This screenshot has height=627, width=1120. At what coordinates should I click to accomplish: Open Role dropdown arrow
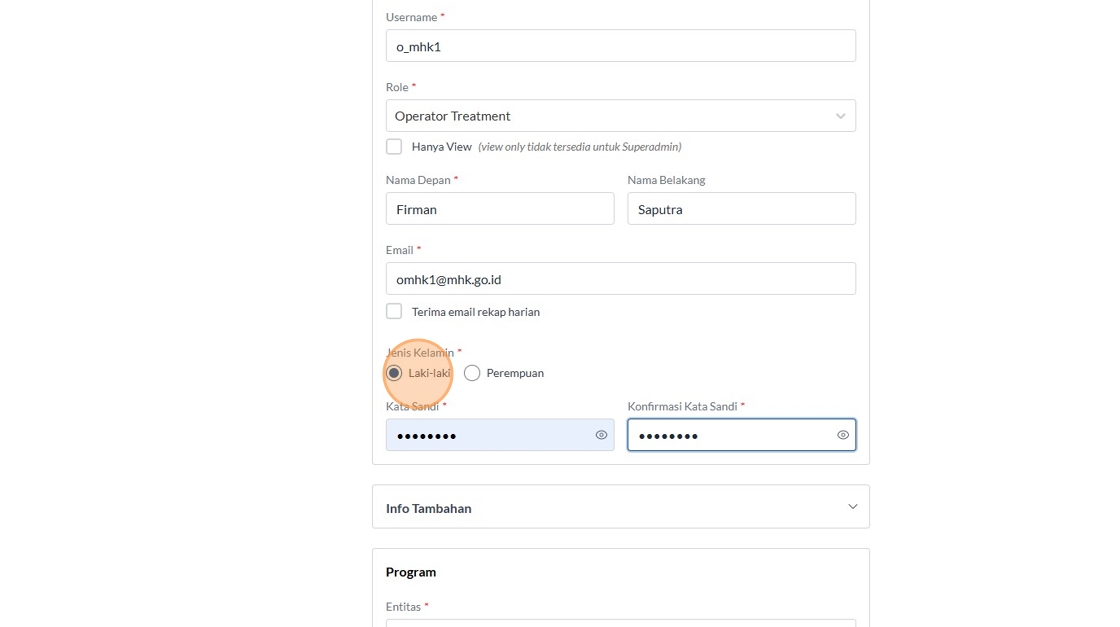pos(840,116)
